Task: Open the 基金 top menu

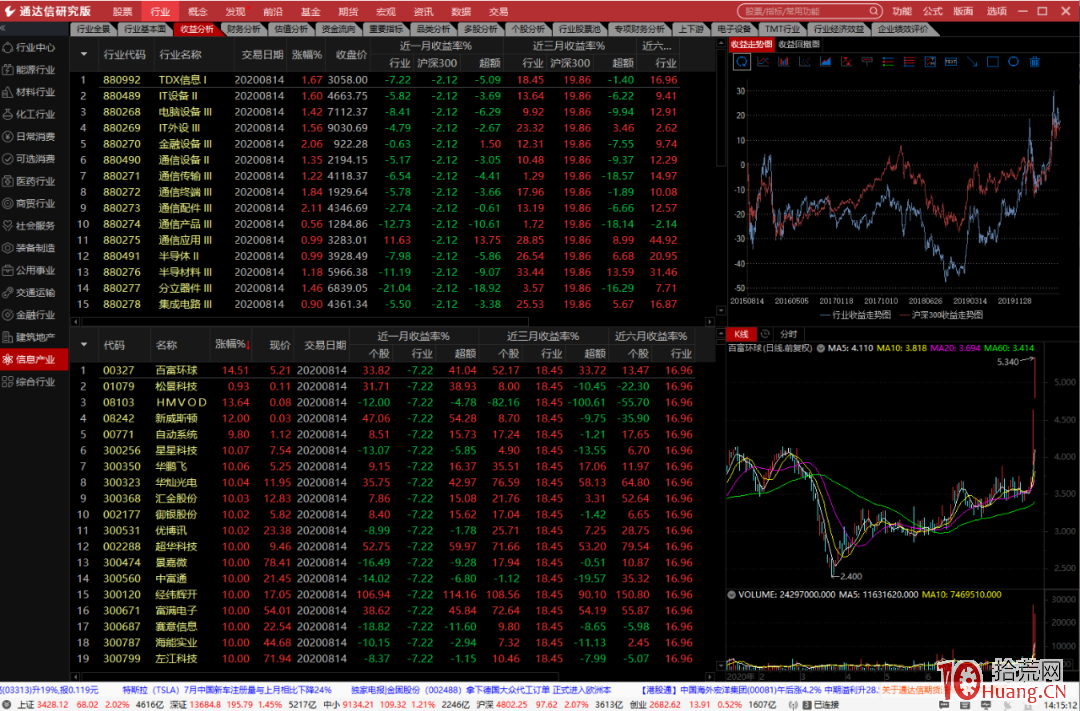Action: pos(310,11)
